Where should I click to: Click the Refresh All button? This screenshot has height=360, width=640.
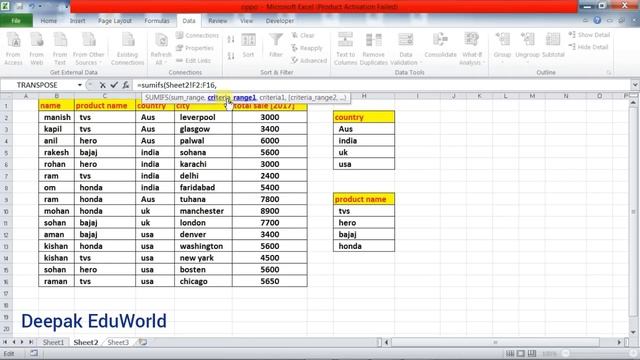point(161,49)
